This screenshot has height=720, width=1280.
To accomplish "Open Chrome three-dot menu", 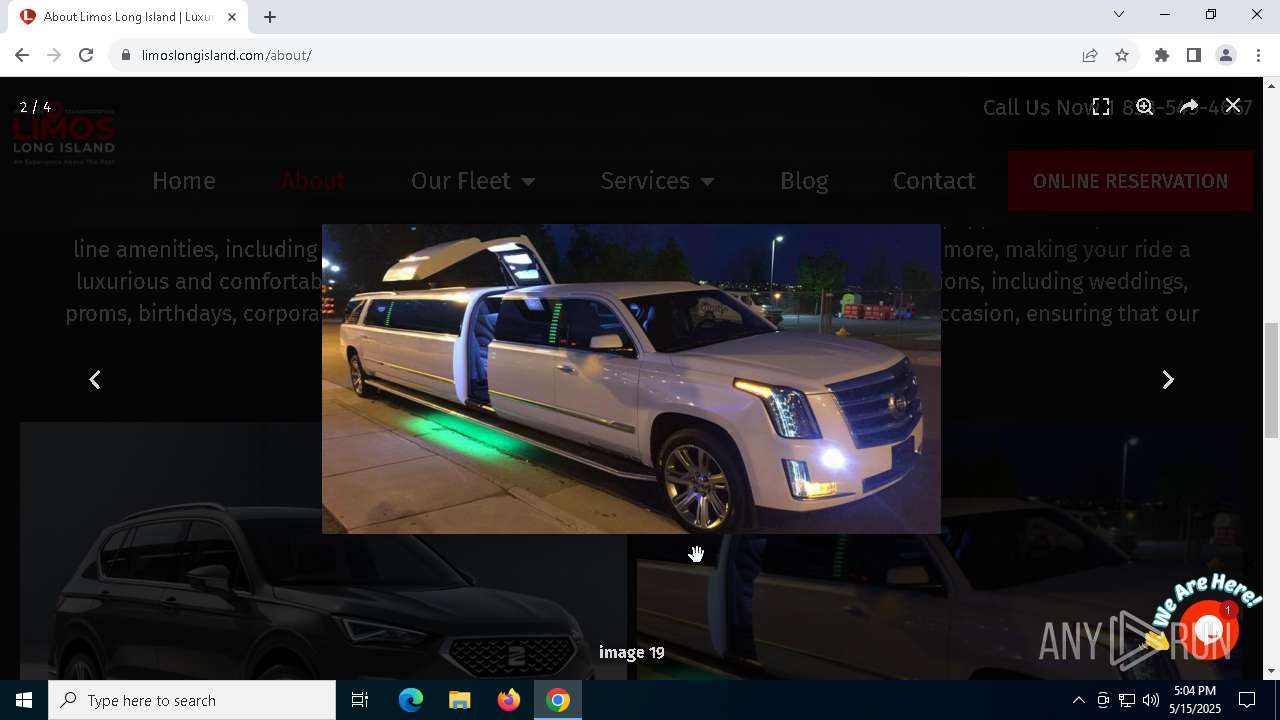I will (x=1258, y=55).
